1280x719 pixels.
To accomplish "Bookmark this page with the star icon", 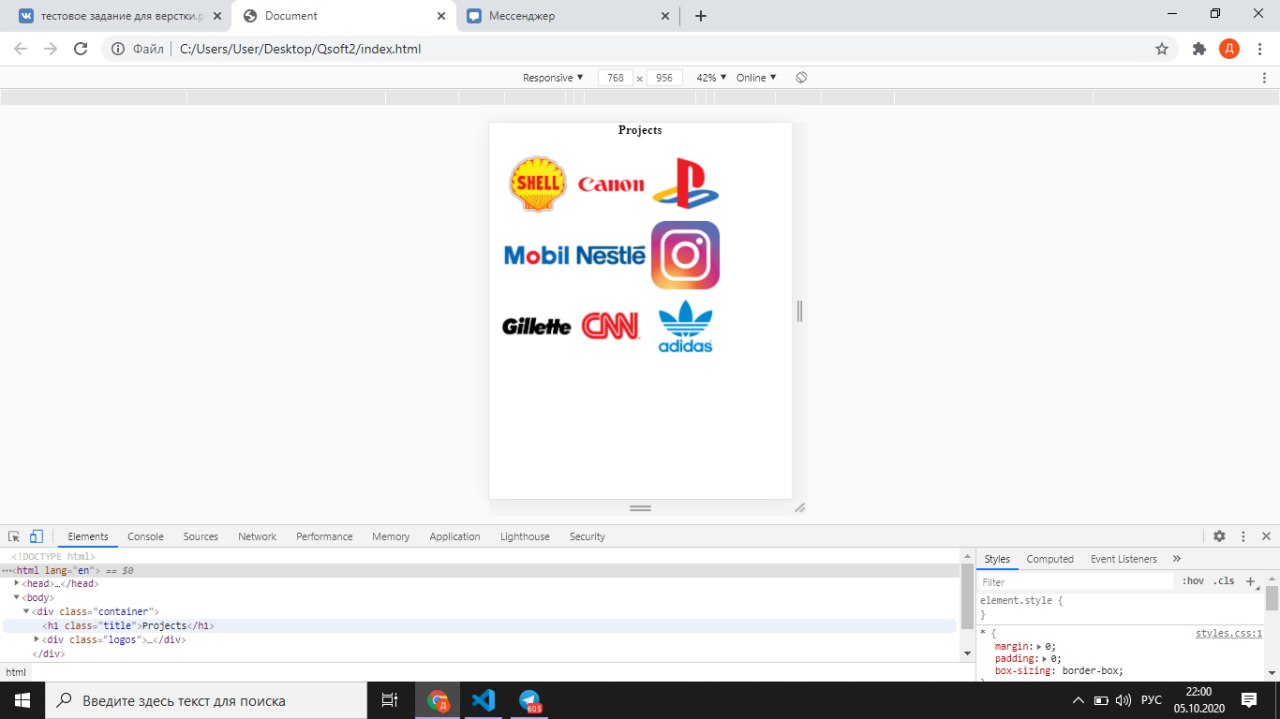I will tap(1161, 48).
